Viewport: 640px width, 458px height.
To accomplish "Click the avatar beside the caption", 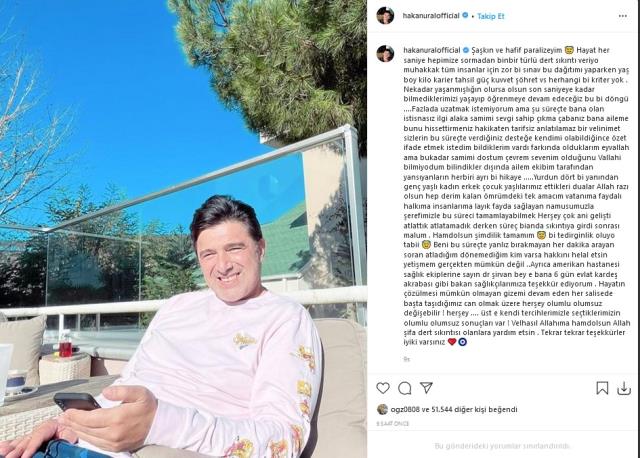I will click(385, 53).
